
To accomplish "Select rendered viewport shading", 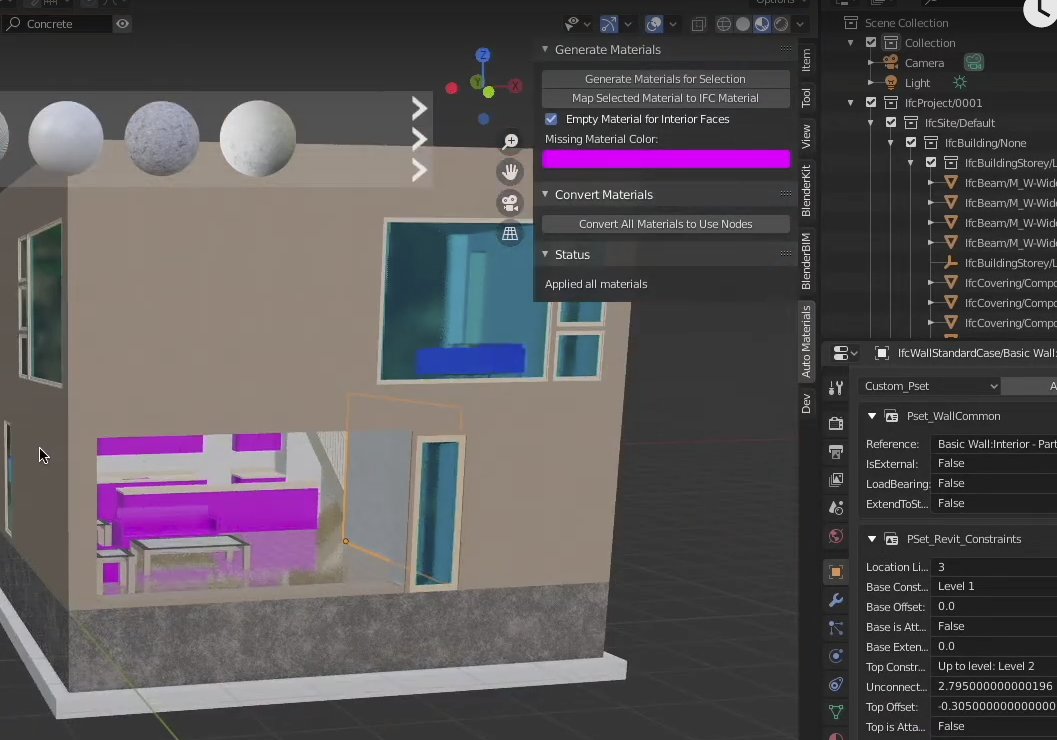I will (781, 24).
